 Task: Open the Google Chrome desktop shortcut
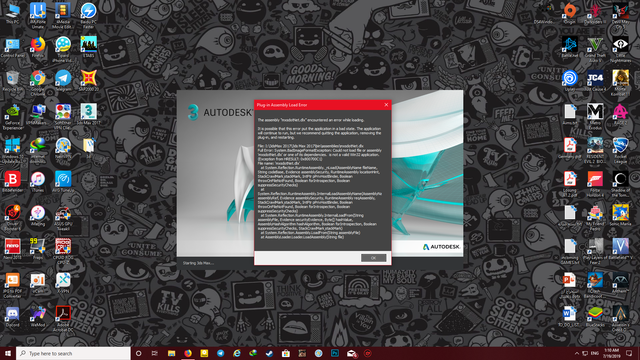pos(38,83)
